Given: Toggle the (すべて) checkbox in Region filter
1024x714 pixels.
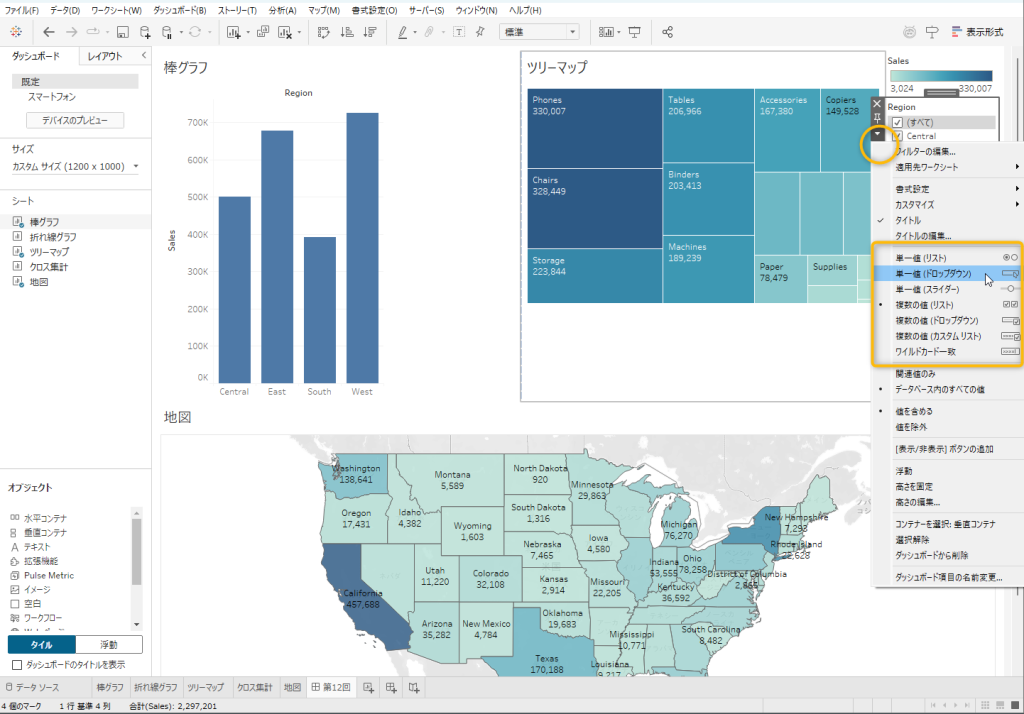Looking at the screenshot, I should click(897, 122).
